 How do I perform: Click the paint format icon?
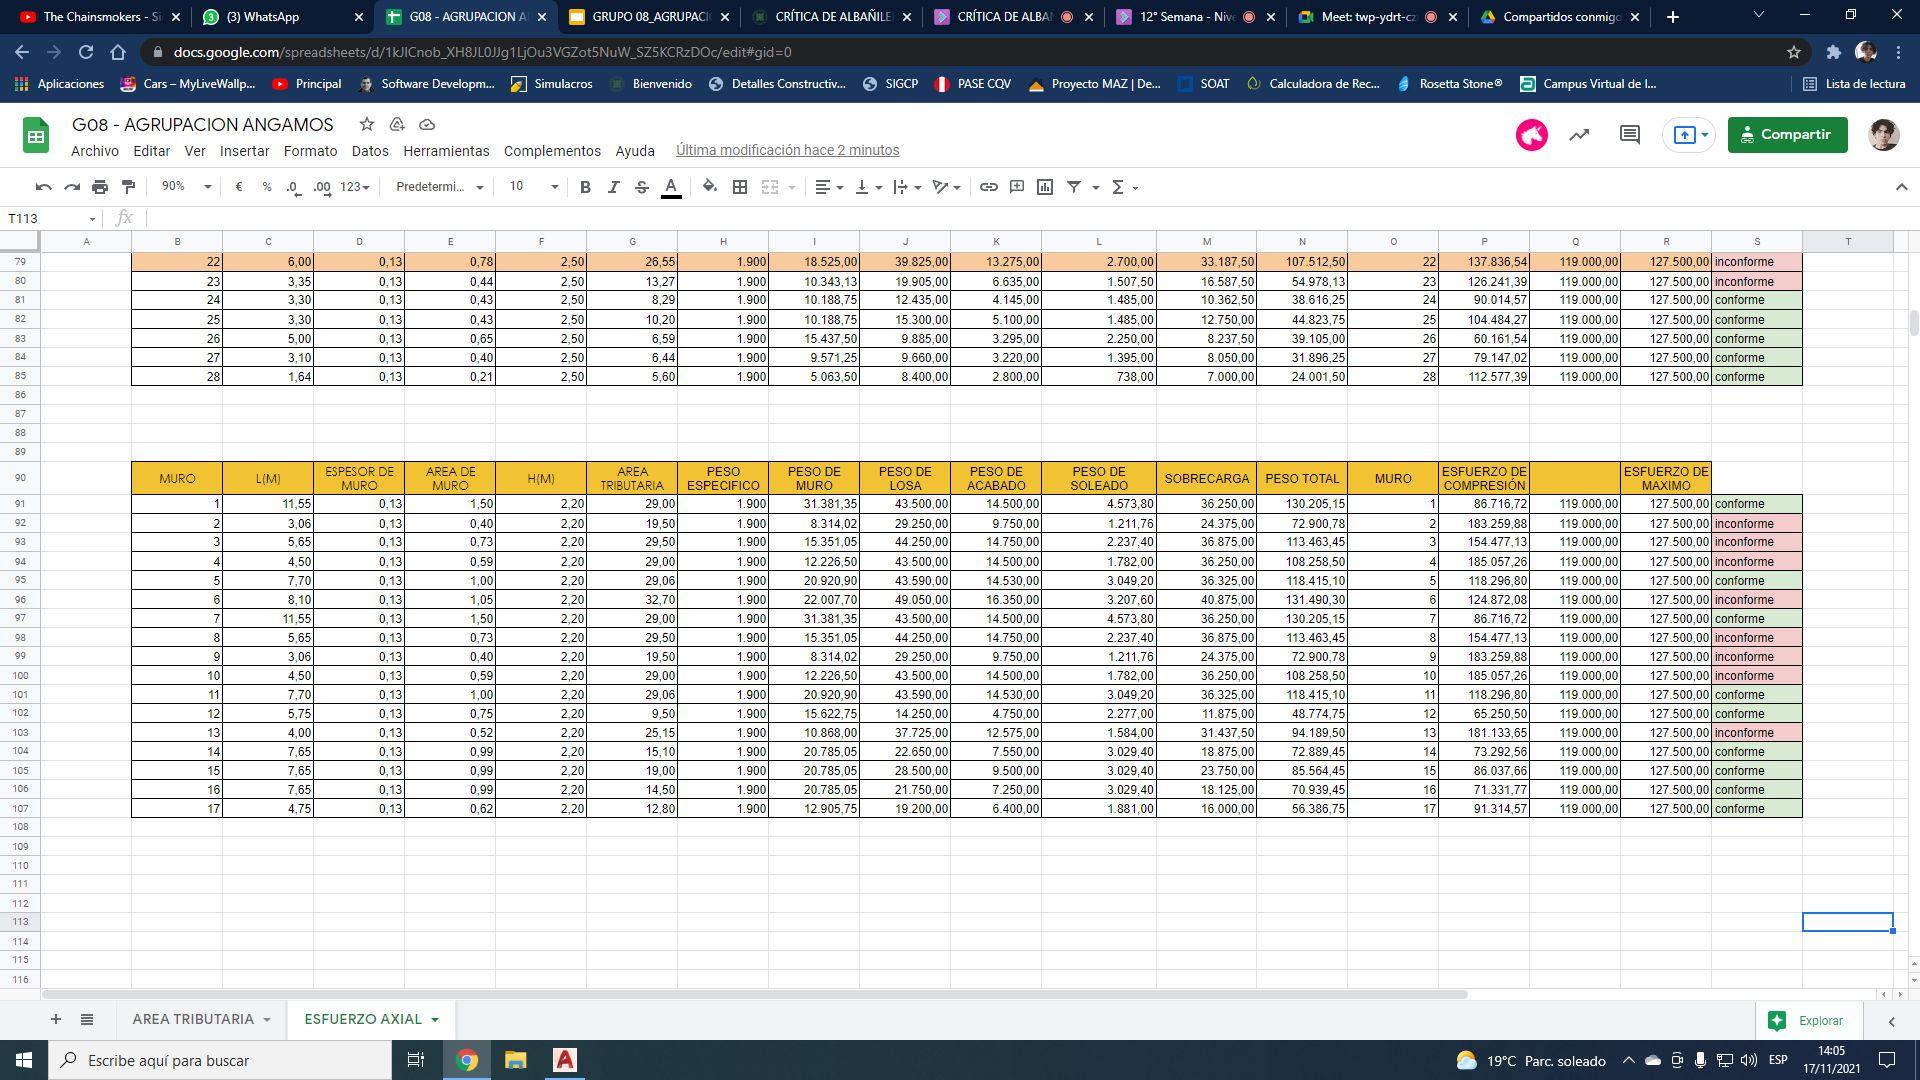pyautogui.click(x=128, y=187)
